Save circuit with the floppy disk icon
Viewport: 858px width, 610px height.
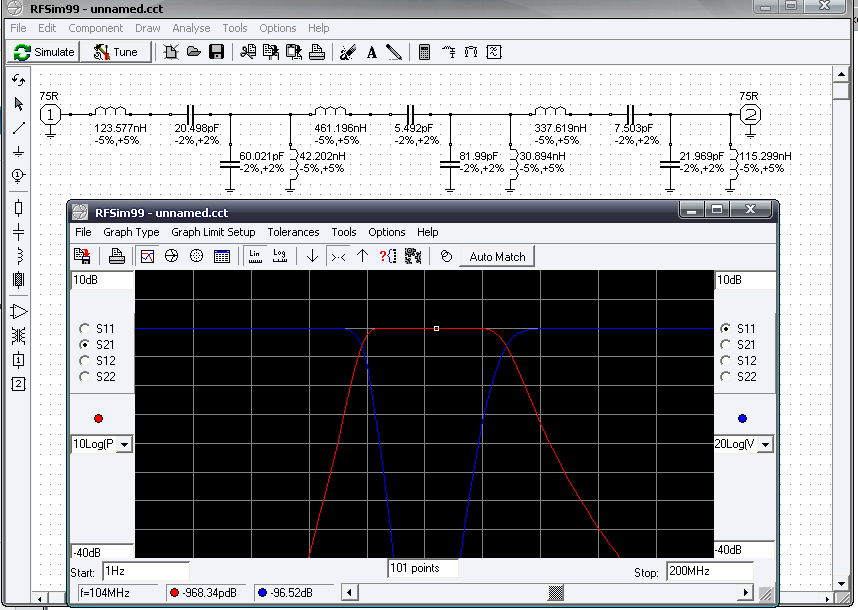(x=217, y=52)
